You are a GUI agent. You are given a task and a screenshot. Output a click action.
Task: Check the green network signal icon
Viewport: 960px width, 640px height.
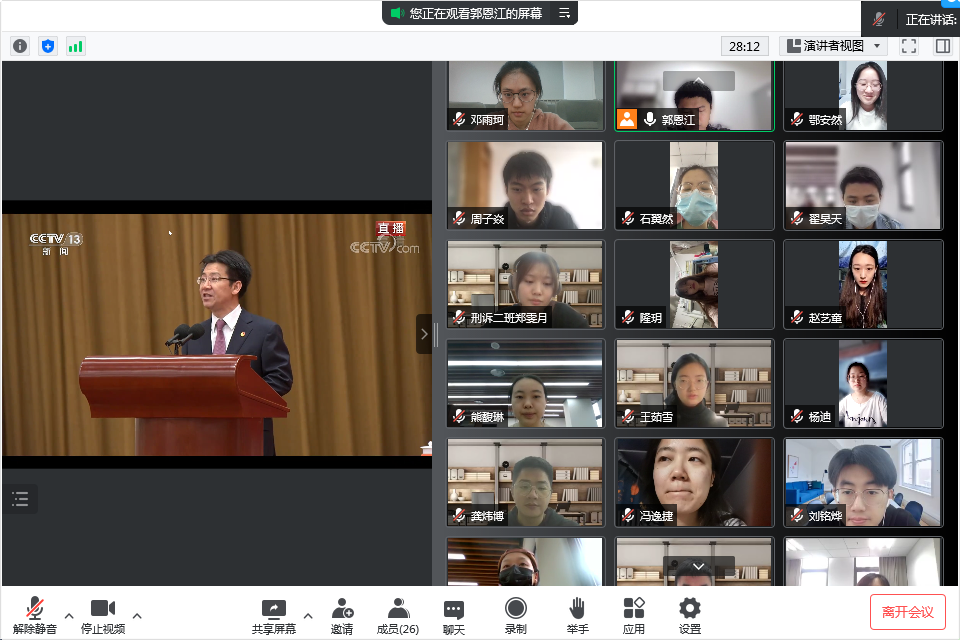76,46
